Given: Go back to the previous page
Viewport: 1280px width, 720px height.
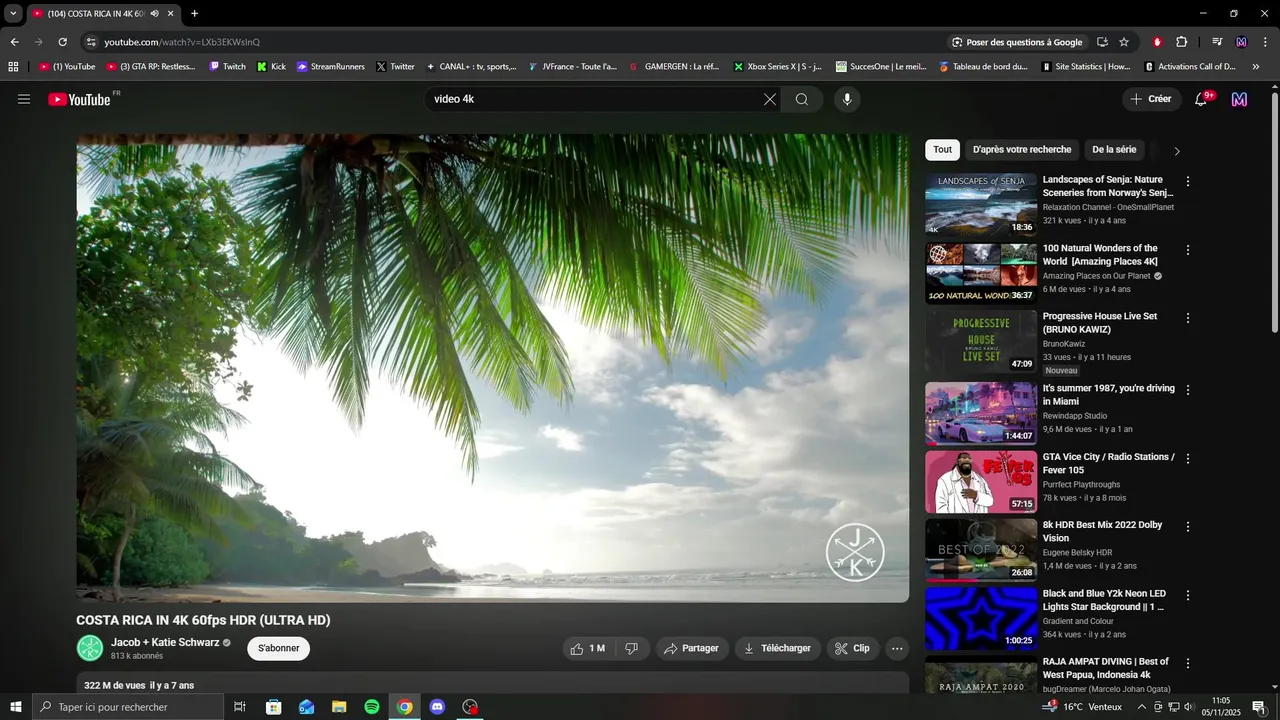Looking at the screenshot, I should tap(14, 42).
